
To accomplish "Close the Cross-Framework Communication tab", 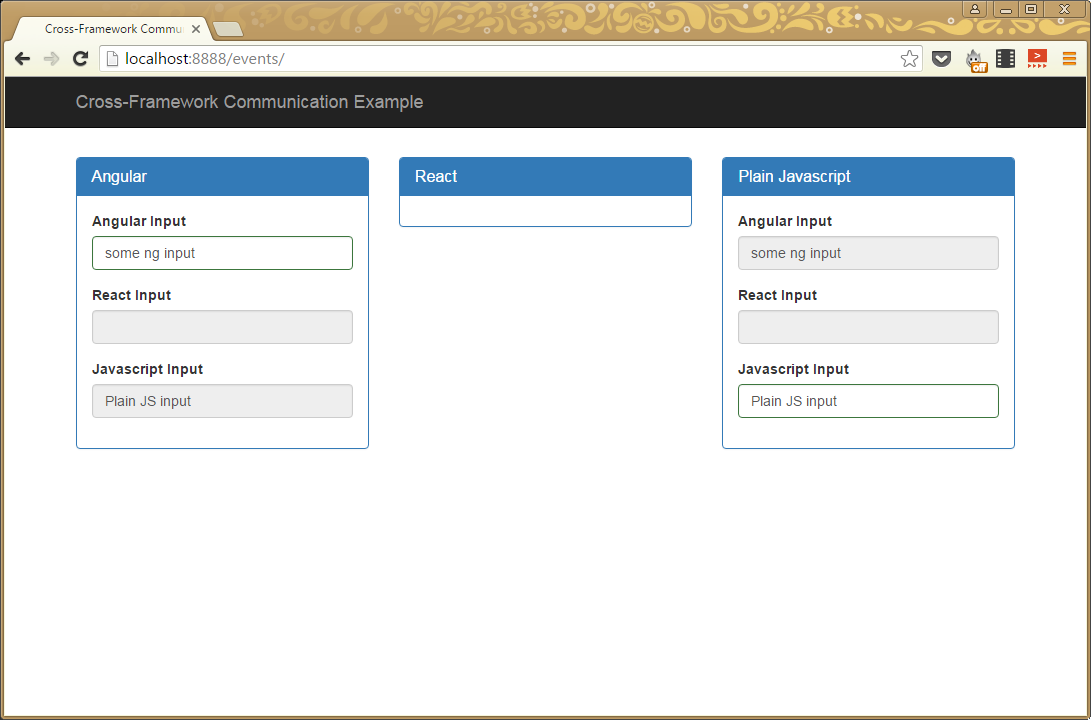I will [x=196, y=29].
